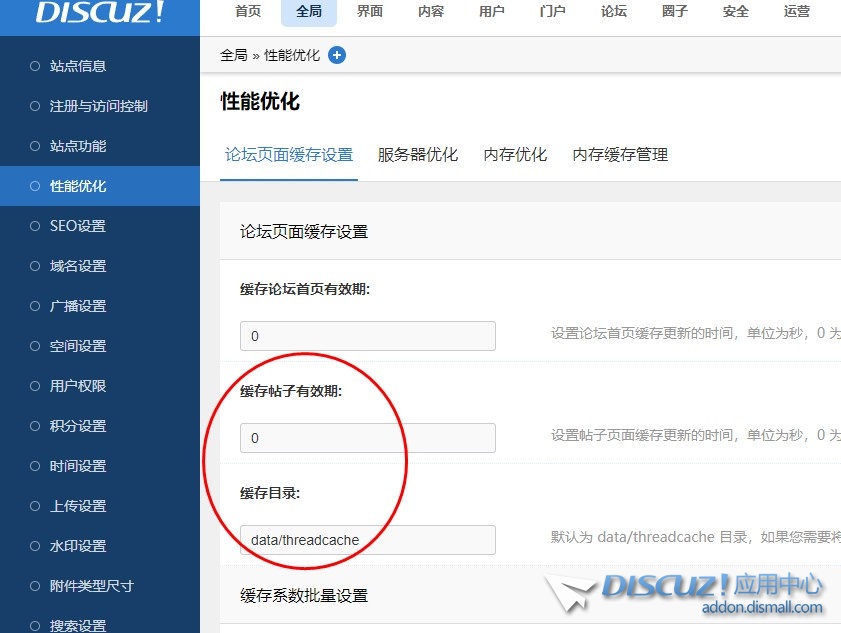Open SEO设置 from the sidebar
The image size is (841, 633).
78,226
